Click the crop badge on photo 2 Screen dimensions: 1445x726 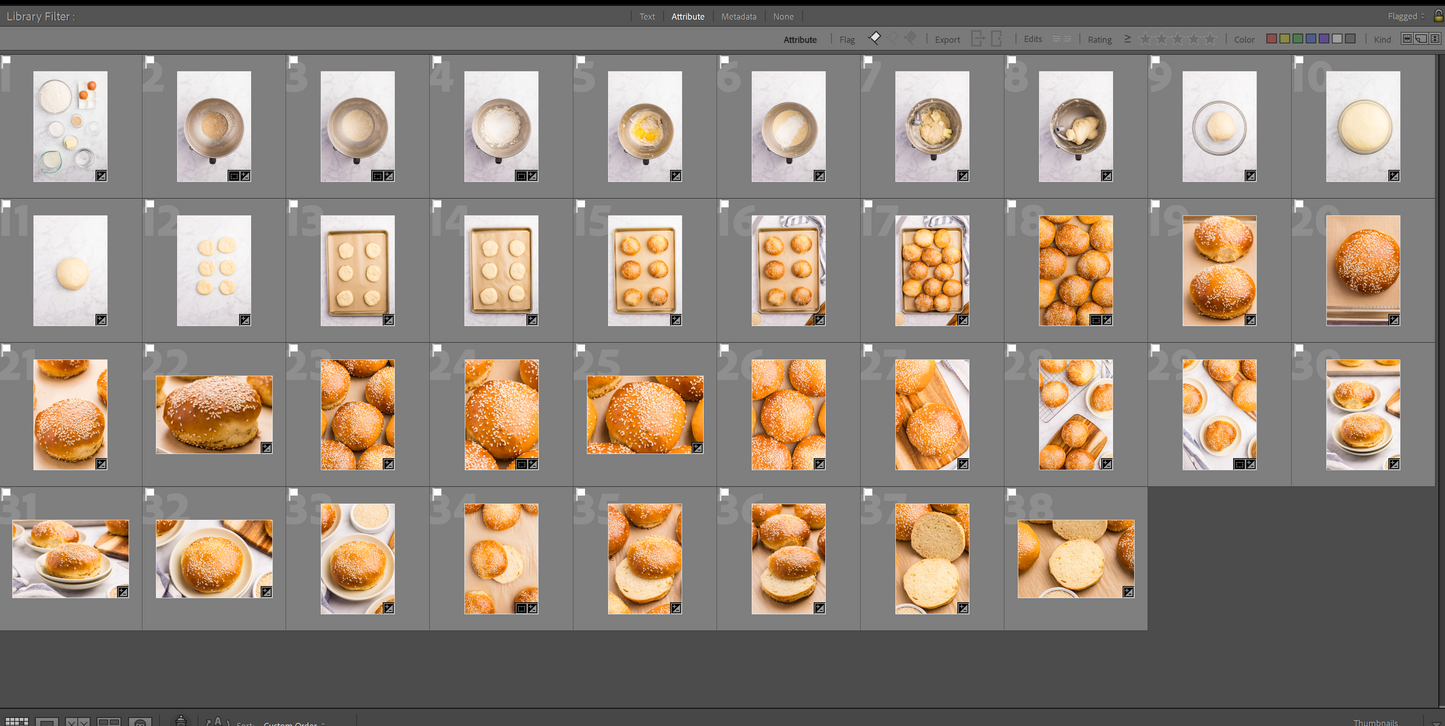point(233,176)
